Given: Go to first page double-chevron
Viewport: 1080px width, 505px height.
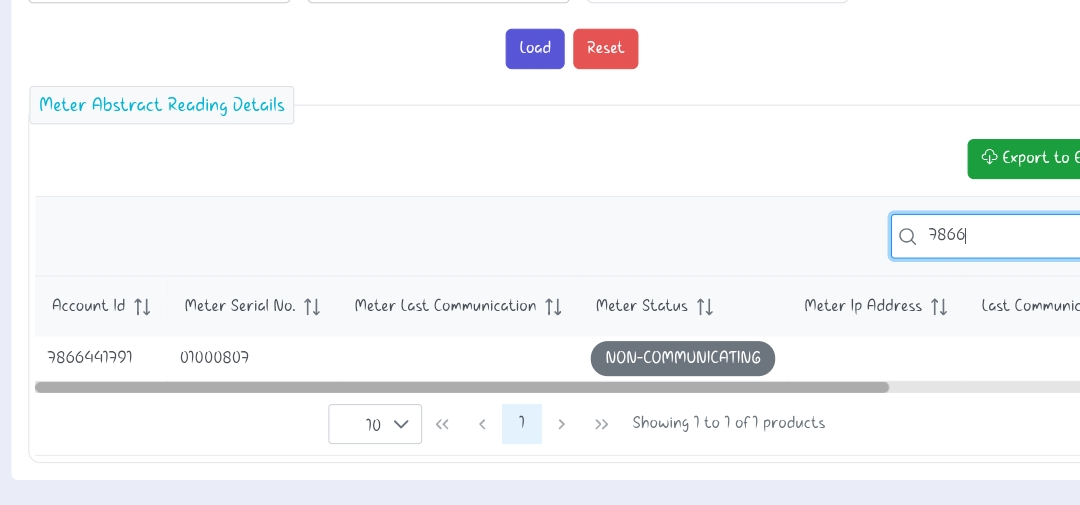Looking at the screenshot, I should coord(442,424).
